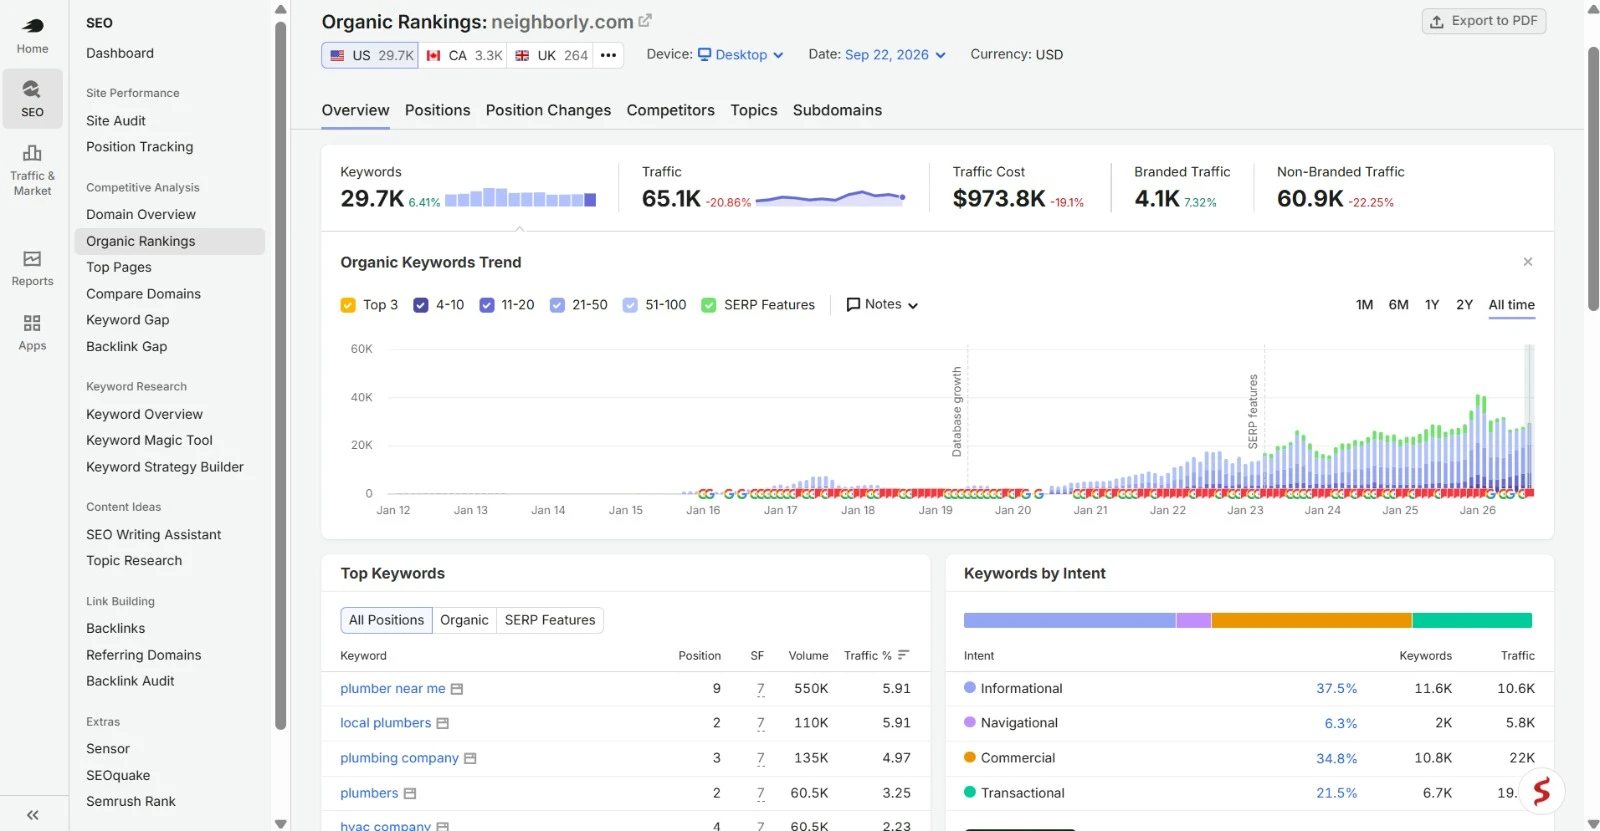
Task: Sort by Traffic % filter icon
Action: 904,655
